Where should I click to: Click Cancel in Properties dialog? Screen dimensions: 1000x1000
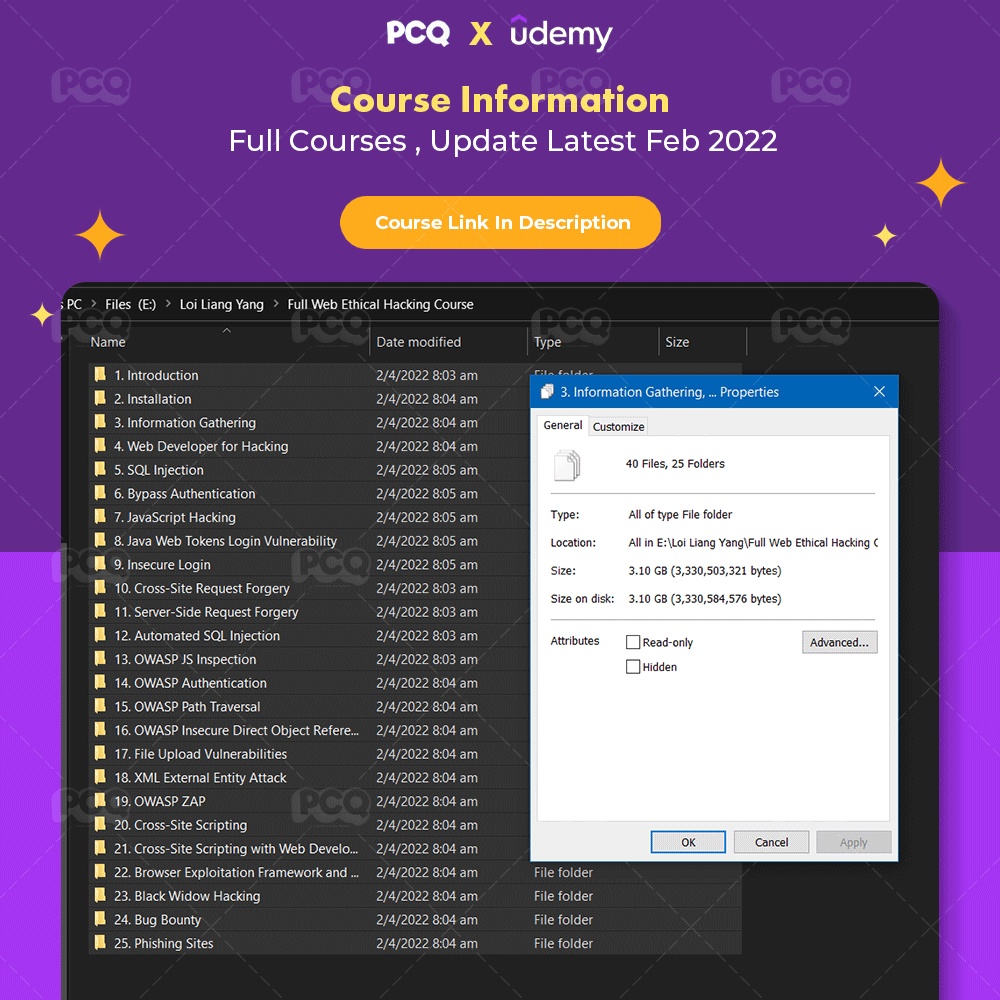(771, 842)
